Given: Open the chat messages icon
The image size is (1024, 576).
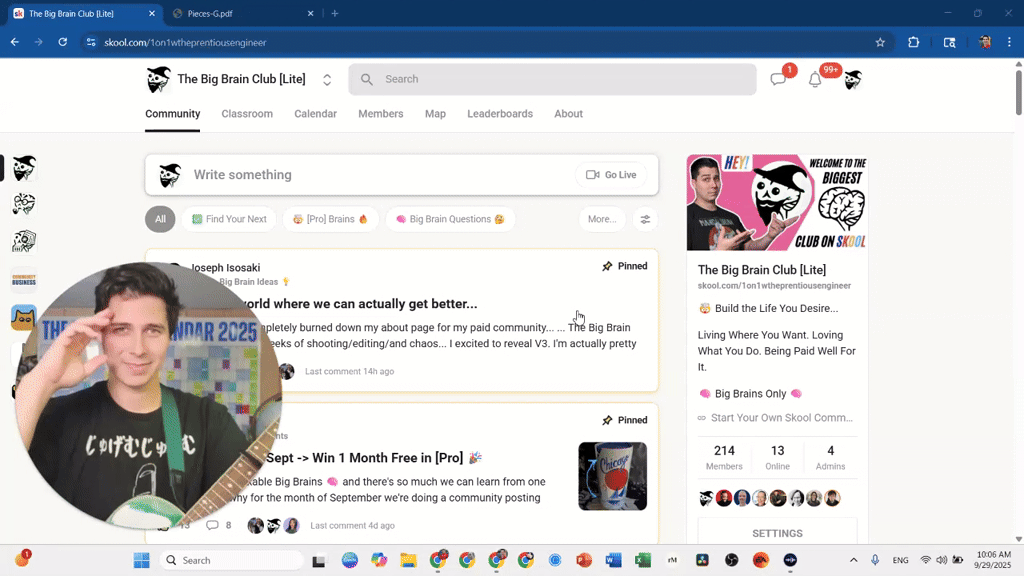Looking at the screenshot, I should point(777,80).
